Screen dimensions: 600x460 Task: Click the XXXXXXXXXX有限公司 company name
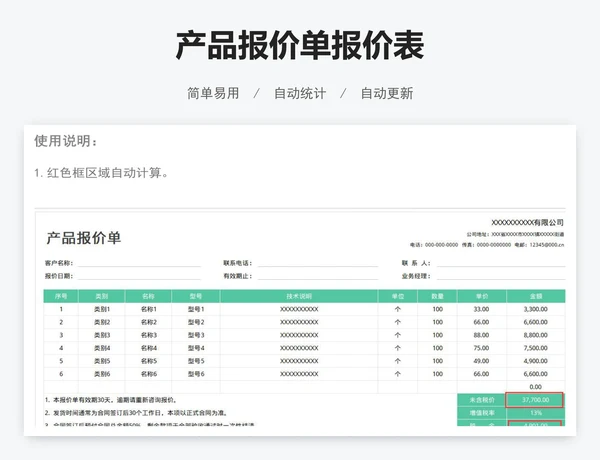[x=527, y=222]
